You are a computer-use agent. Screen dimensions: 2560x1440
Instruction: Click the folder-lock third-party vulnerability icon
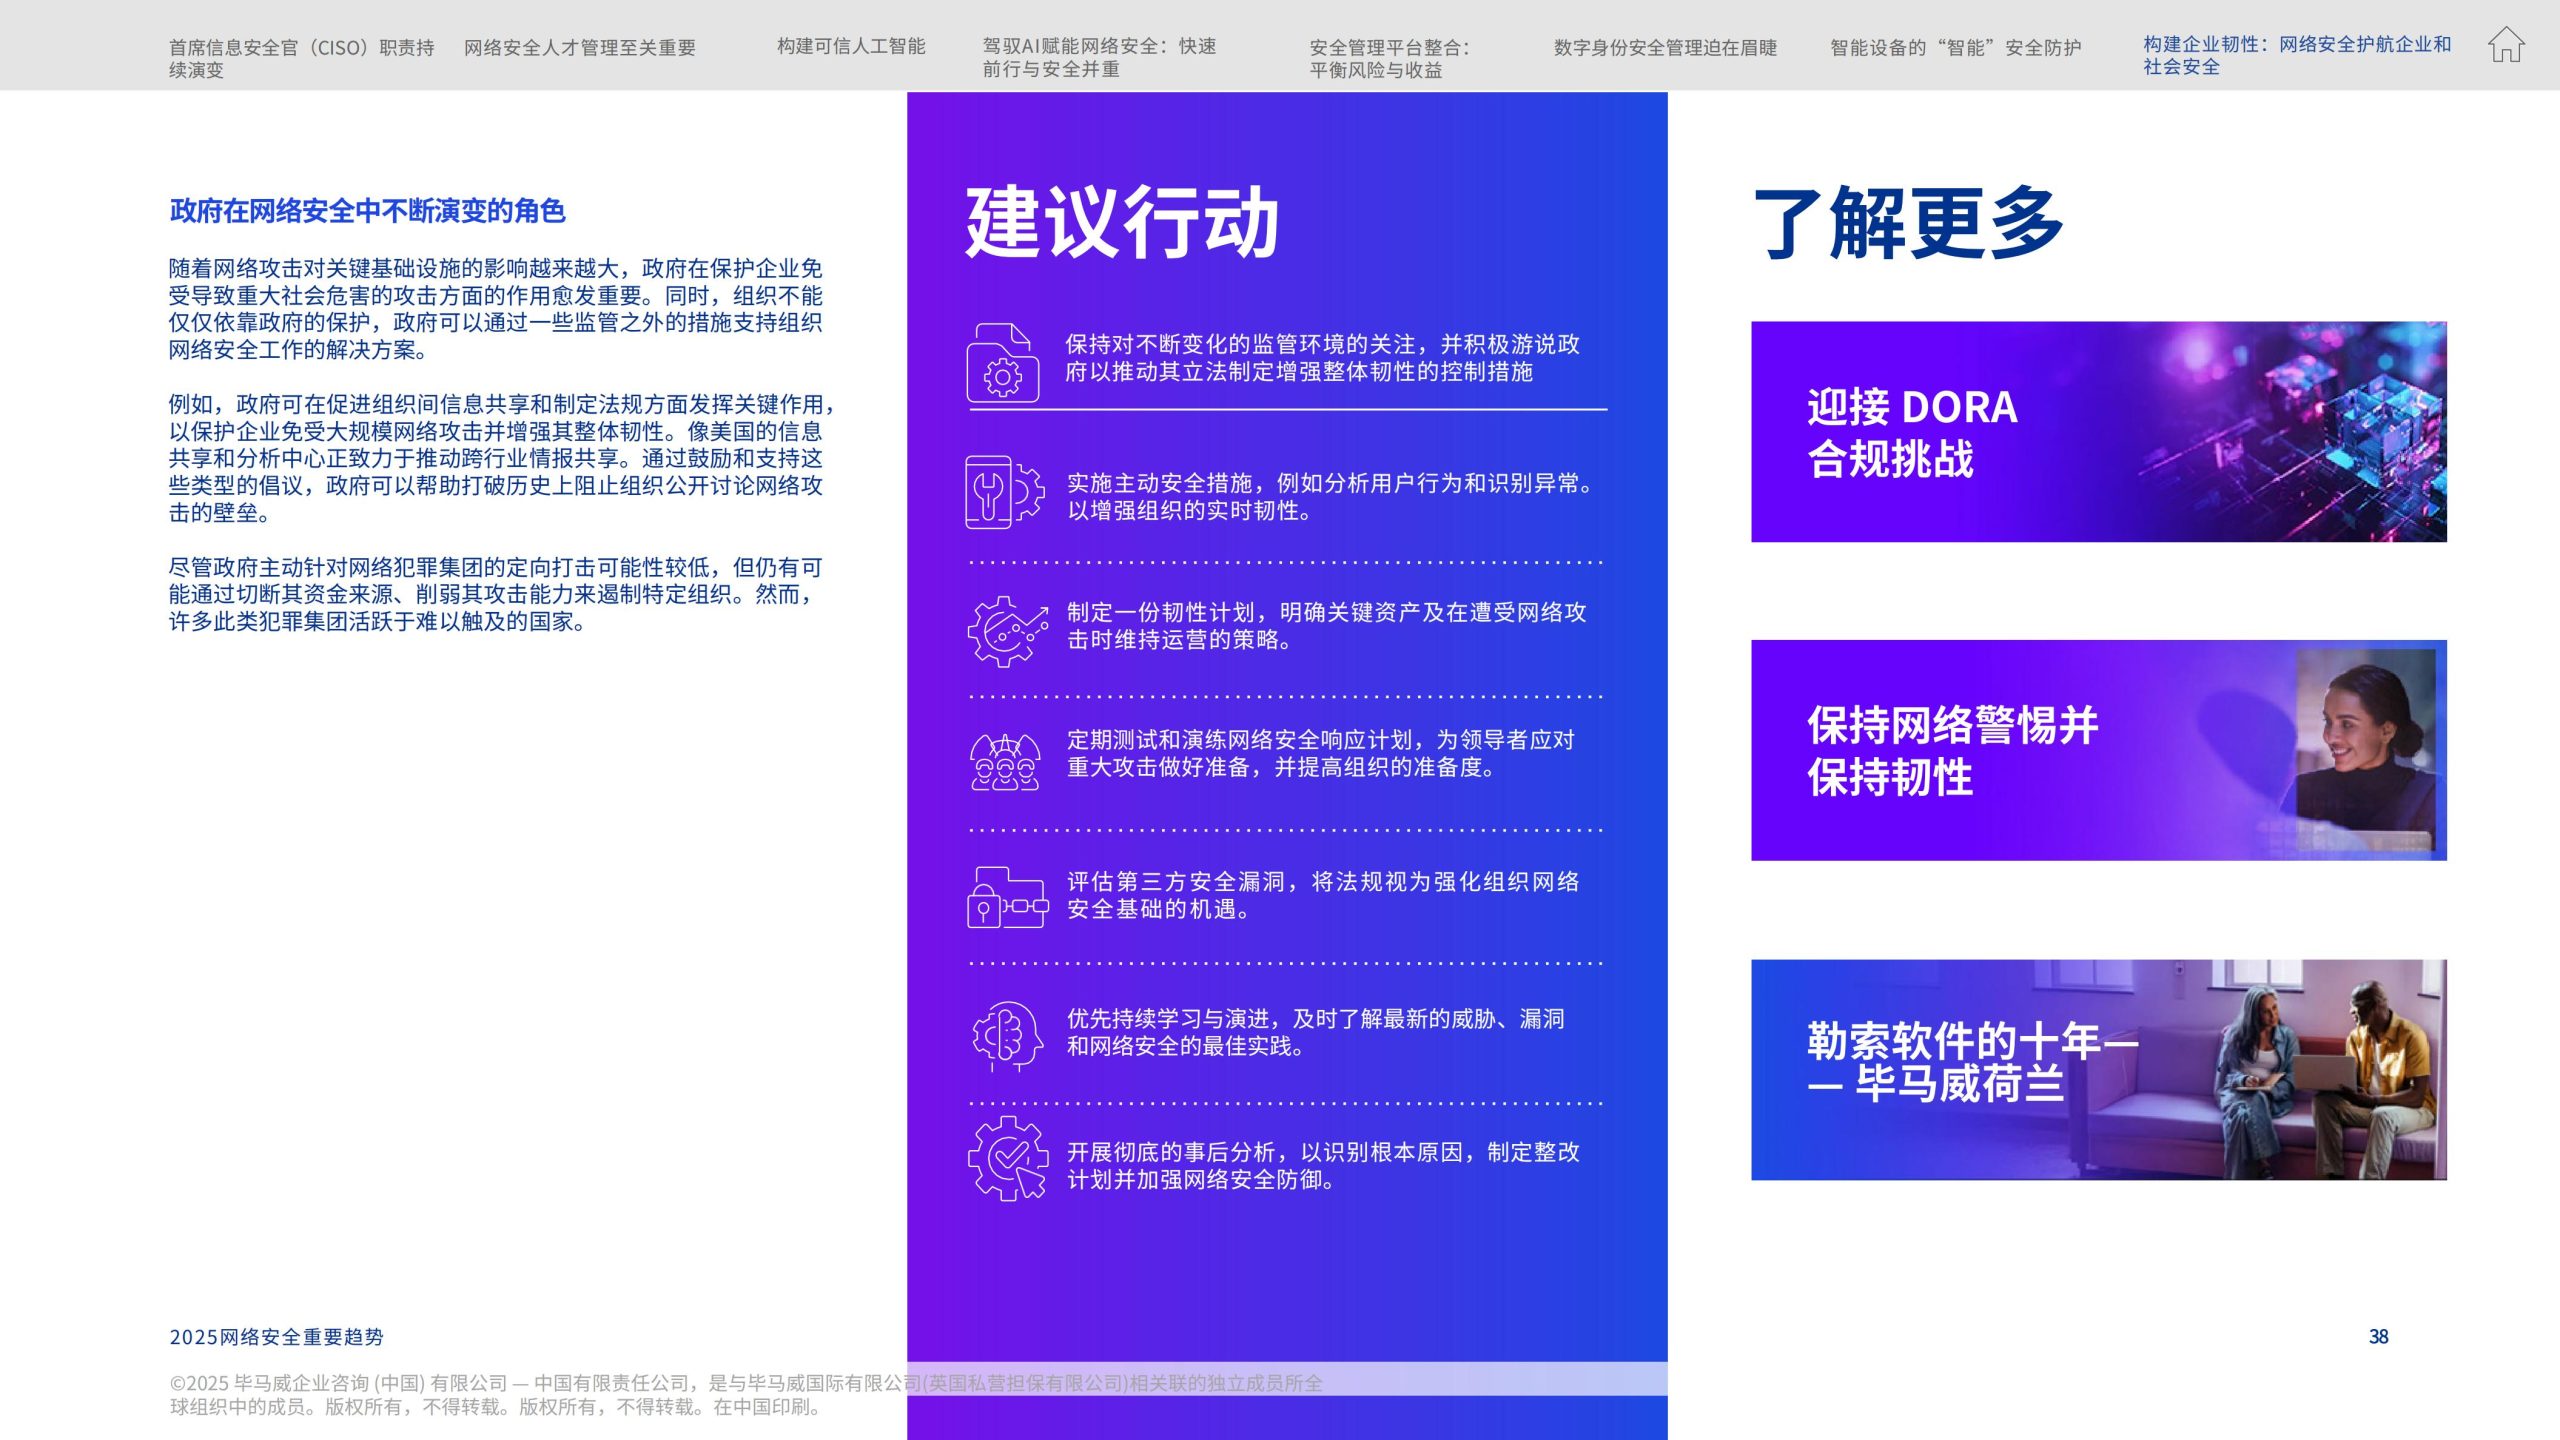point(1006,897)
